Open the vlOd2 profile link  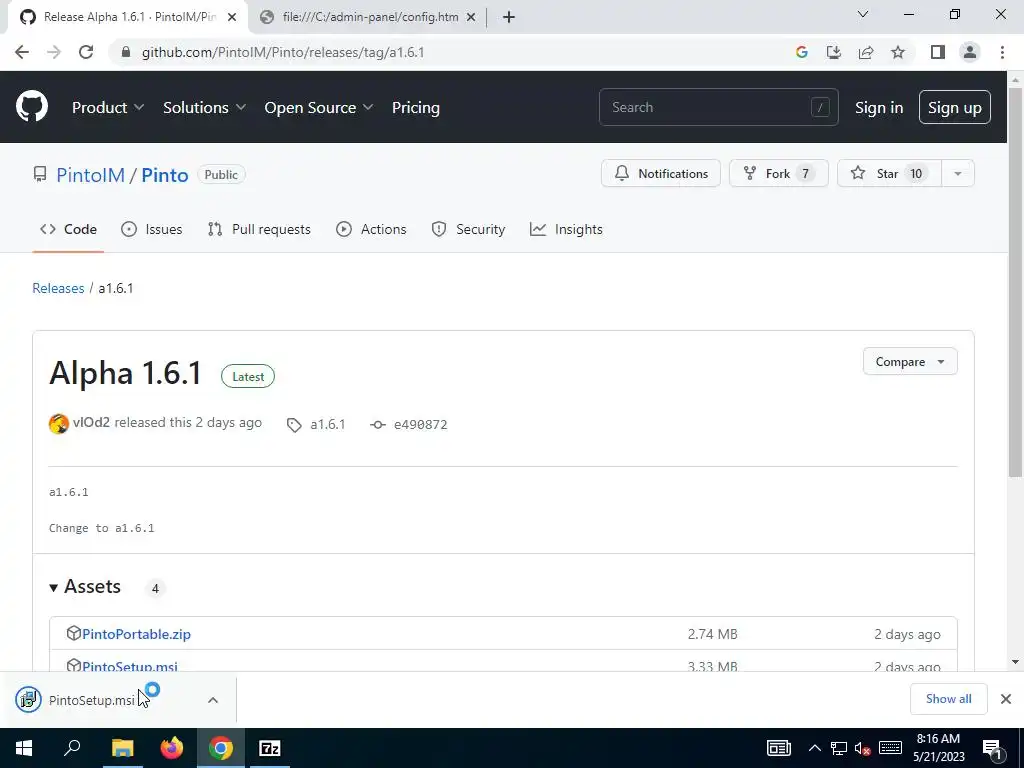91,423
